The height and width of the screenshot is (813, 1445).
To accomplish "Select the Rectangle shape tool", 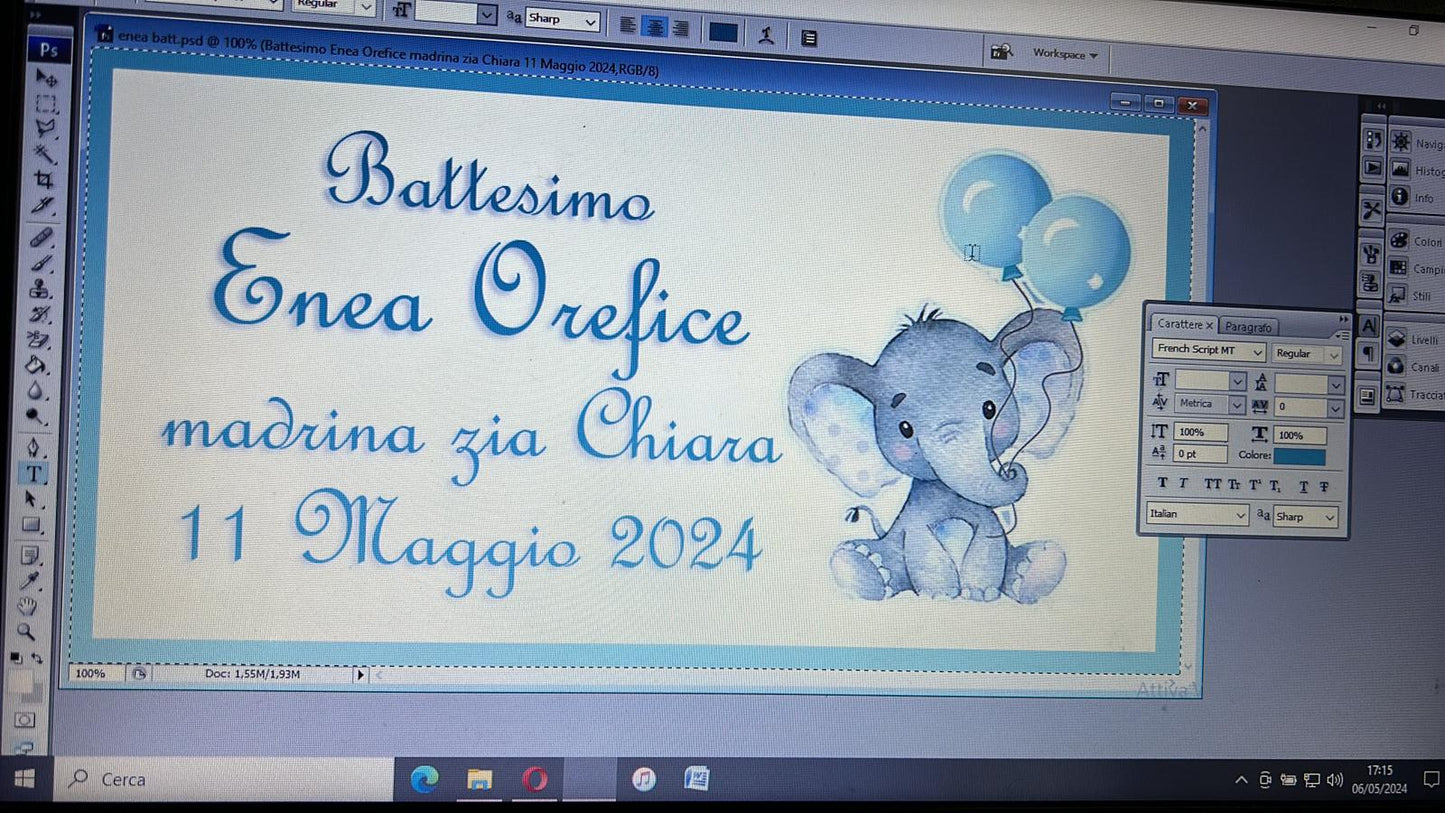I will point(31,524).
